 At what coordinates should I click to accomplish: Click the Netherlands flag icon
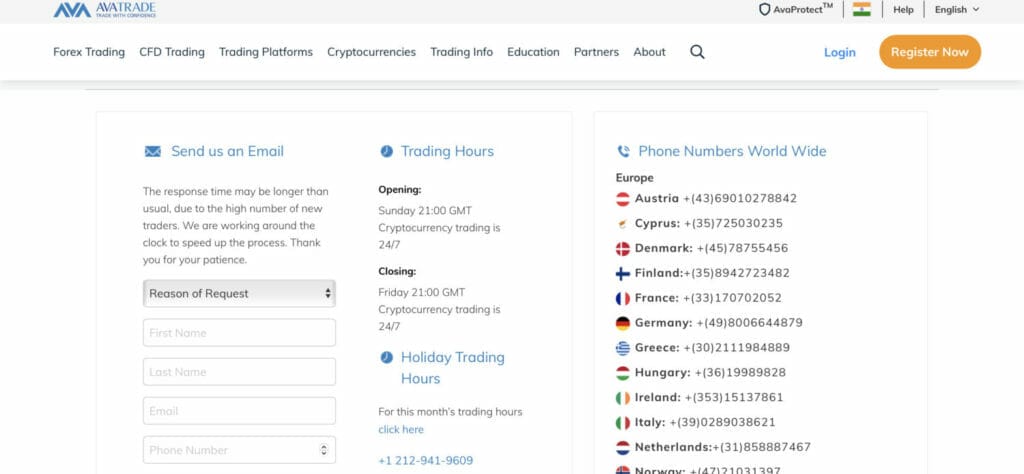pyautogui.click(x=623, y=448)
